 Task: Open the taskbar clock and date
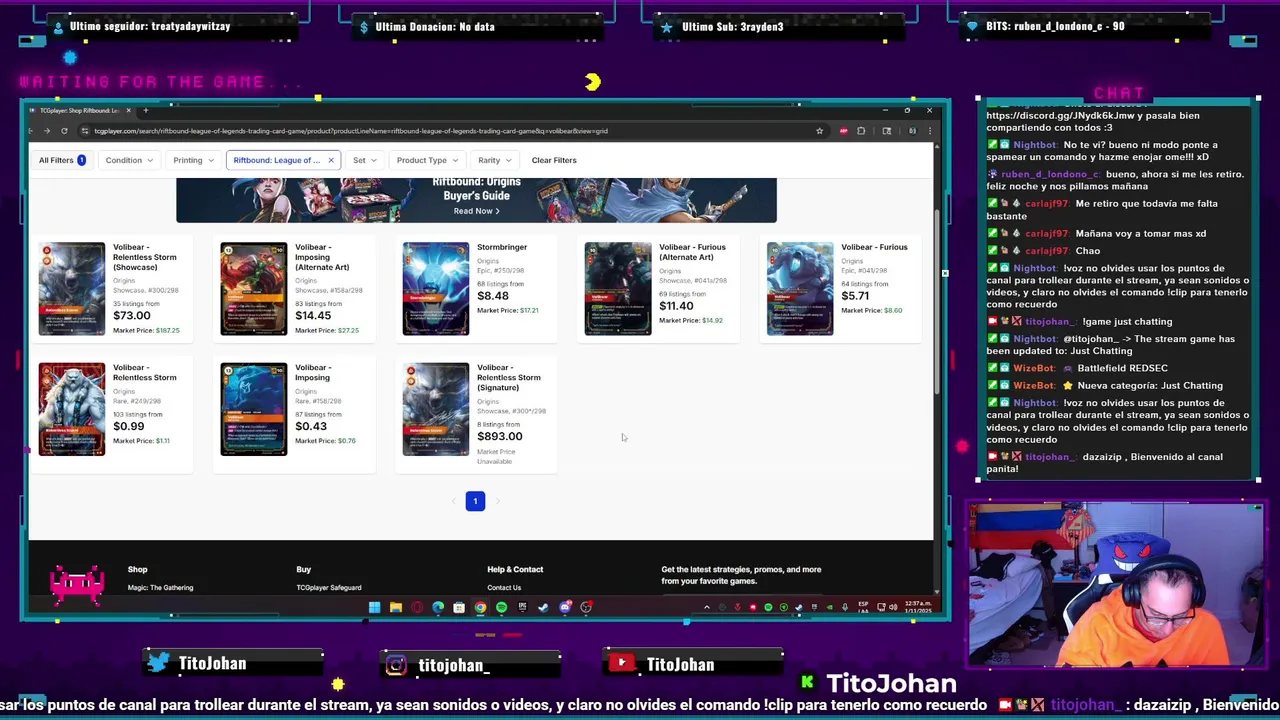(x=918, y=607)
